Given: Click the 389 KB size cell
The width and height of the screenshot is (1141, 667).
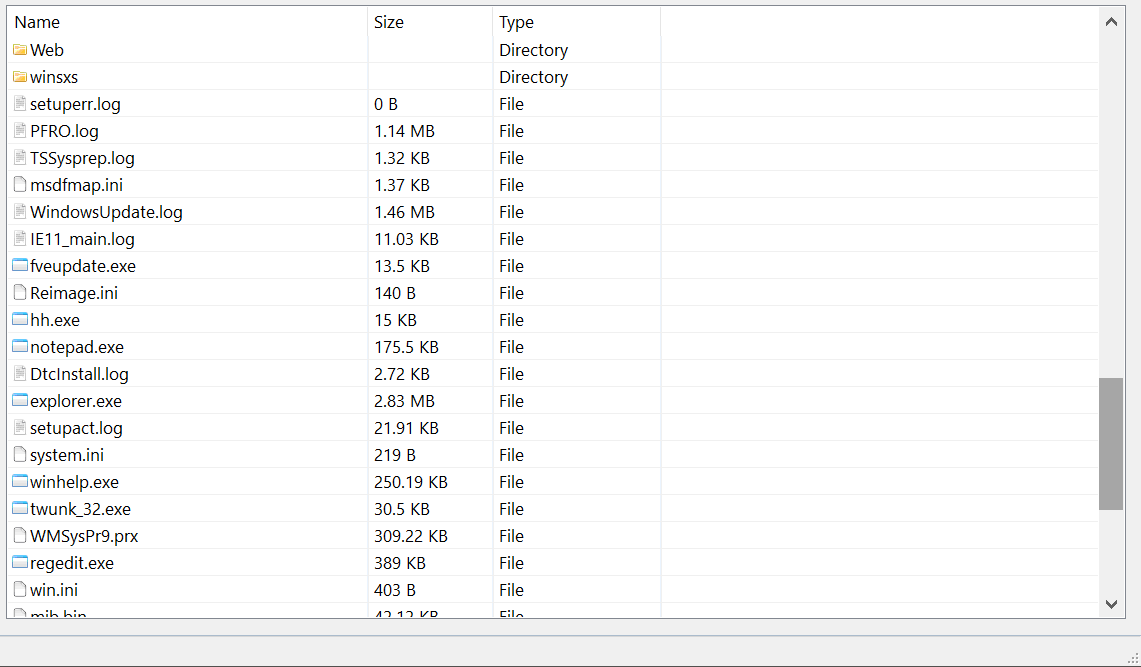Looking at the screenshot, I should [400, 563].
